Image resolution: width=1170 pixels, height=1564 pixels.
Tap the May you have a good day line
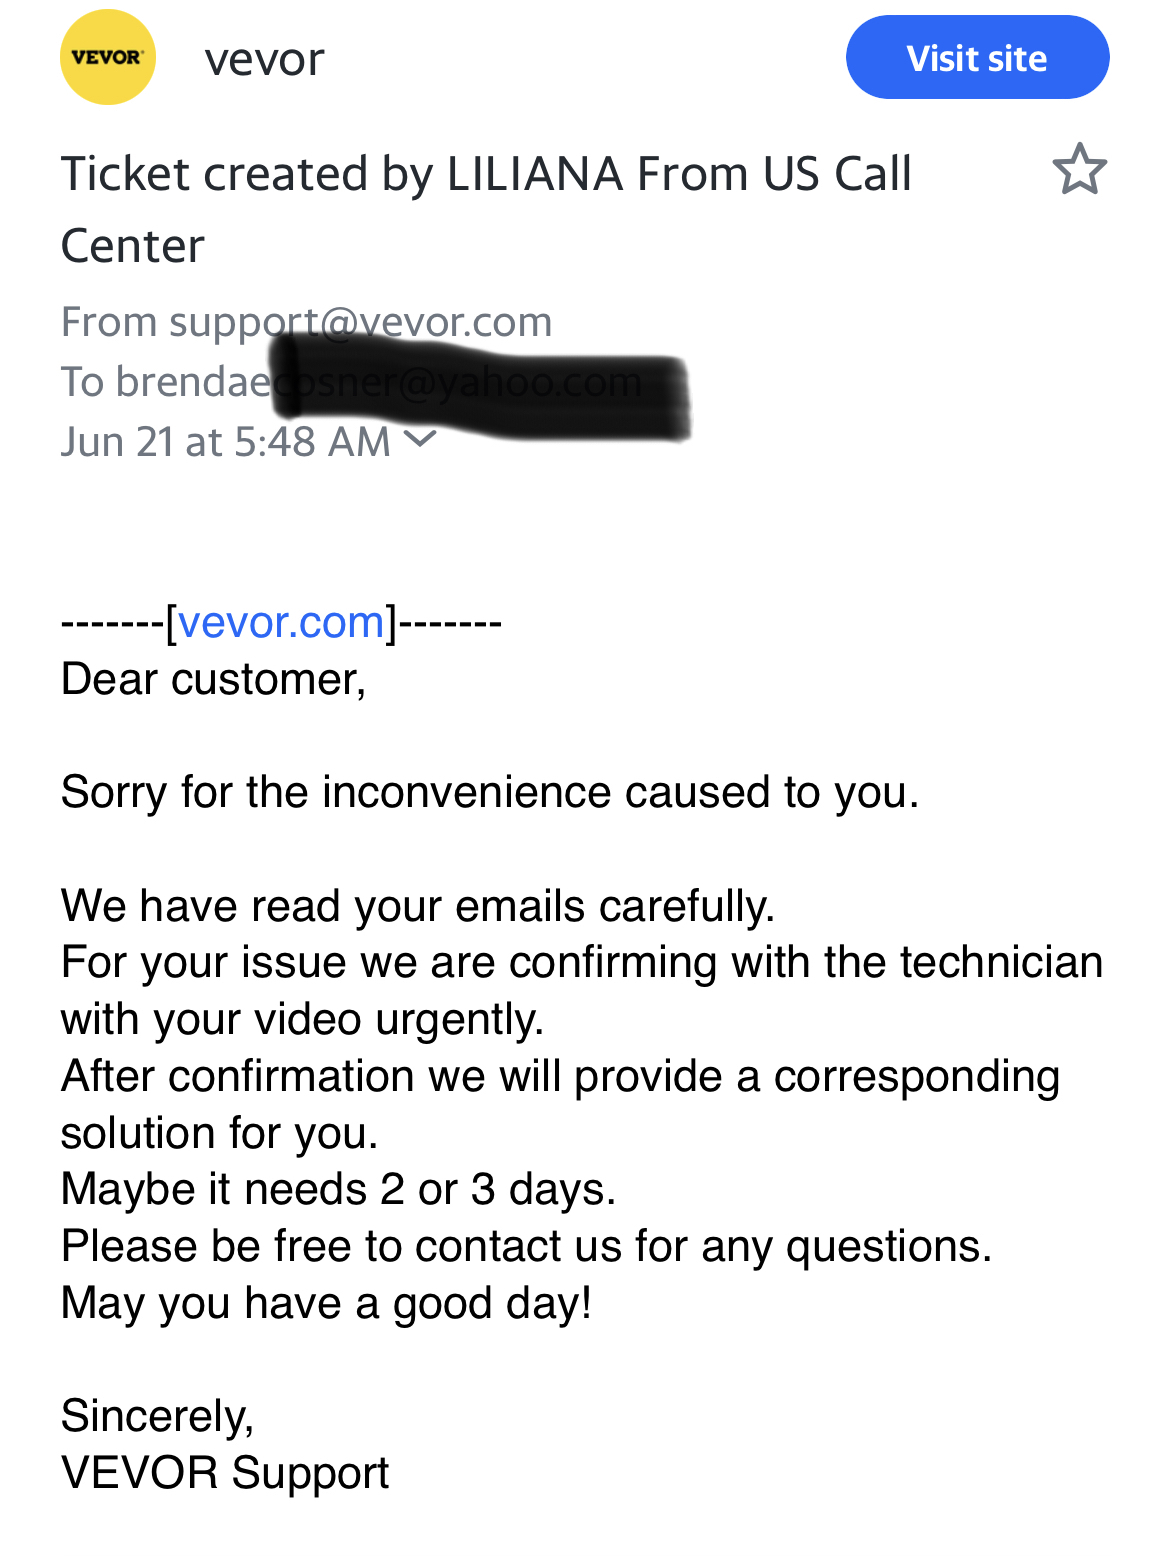coord(326,1304)
